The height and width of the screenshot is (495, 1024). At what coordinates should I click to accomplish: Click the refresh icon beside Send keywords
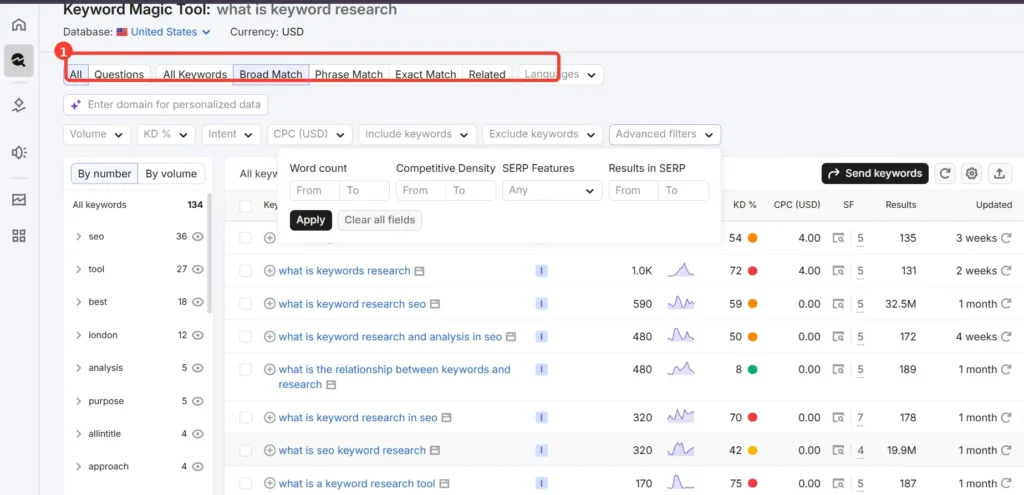coord(944,173)
